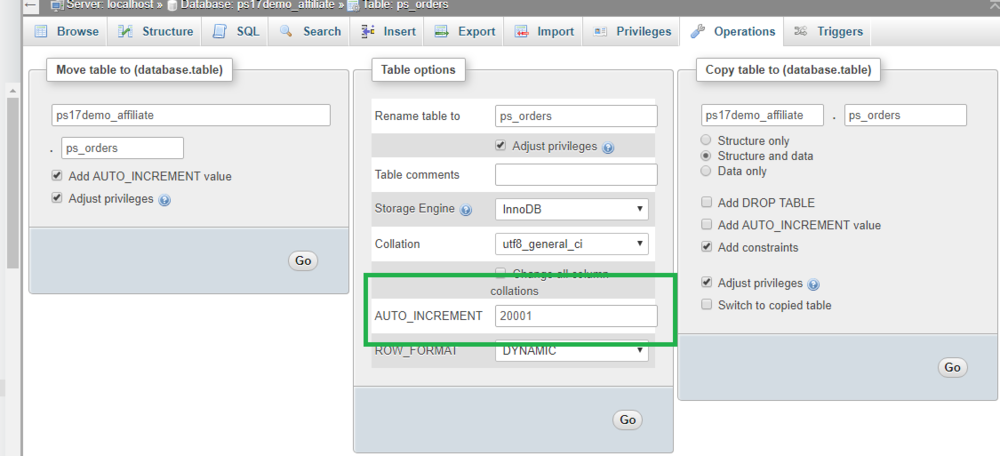Open the SQL tab

236,31
